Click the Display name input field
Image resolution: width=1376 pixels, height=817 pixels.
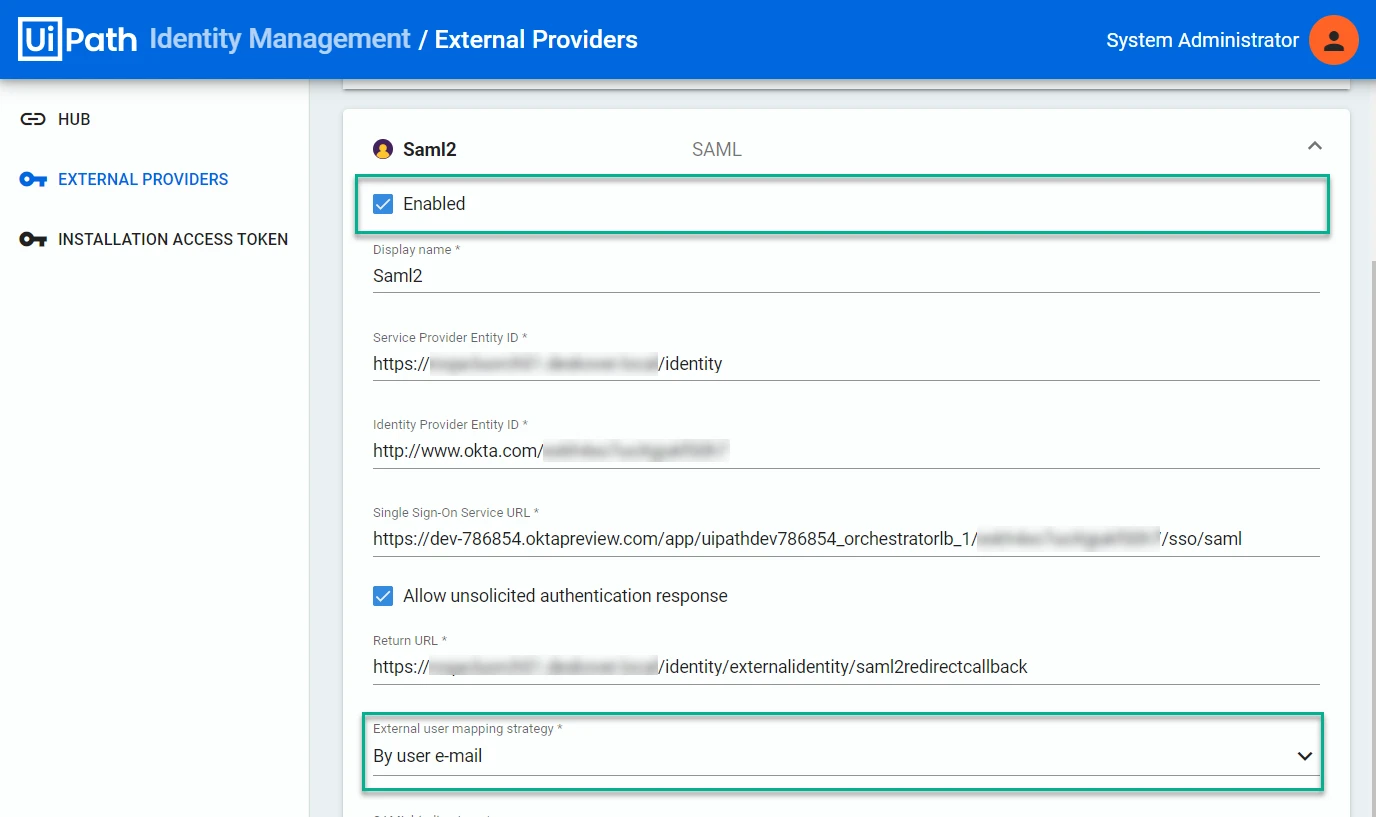coord(846,276)
